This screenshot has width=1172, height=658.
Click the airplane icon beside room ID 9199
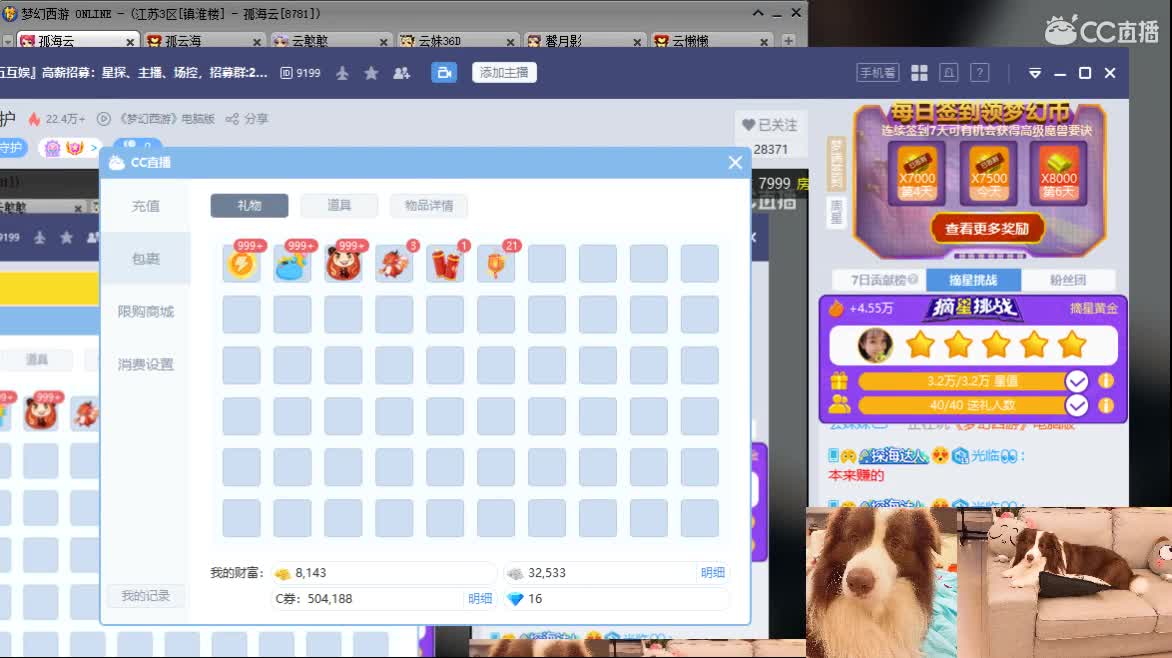point(342,73)
